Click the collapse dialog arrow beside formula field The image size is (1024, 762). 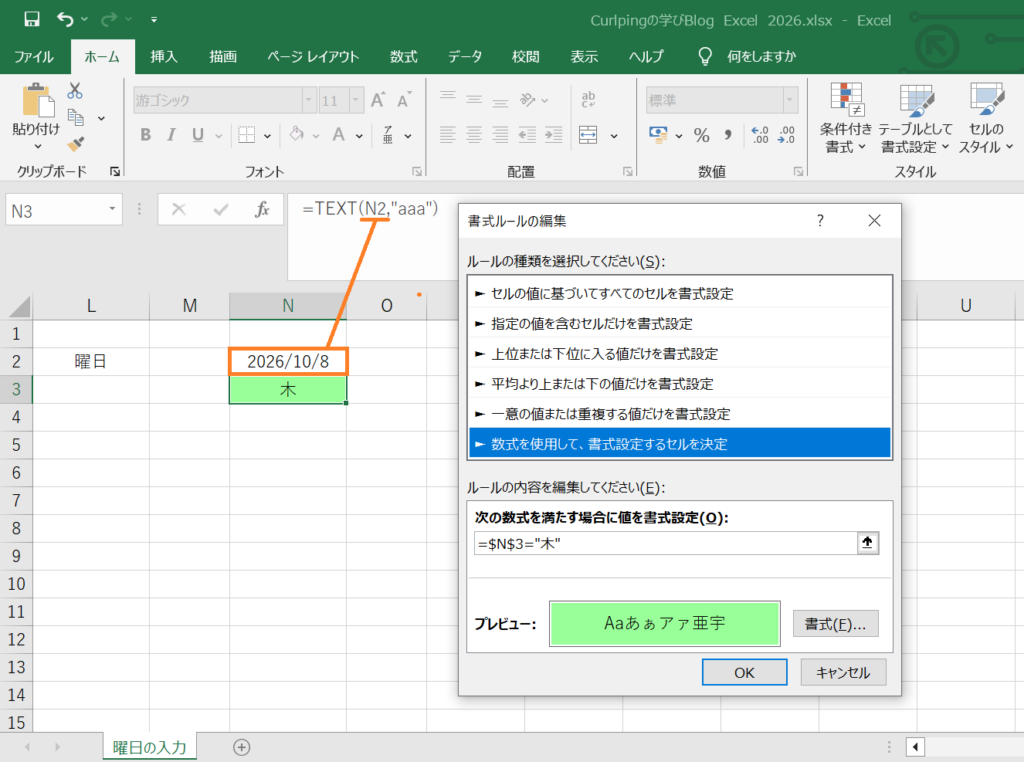tap(867, 543)
